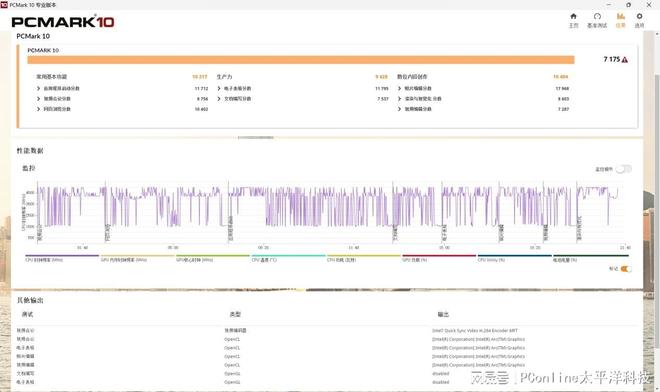Image resolution: width=660 pixels, height=392 pixels.
Task: Toggle dark battery level legend
Action: point(591,258)
